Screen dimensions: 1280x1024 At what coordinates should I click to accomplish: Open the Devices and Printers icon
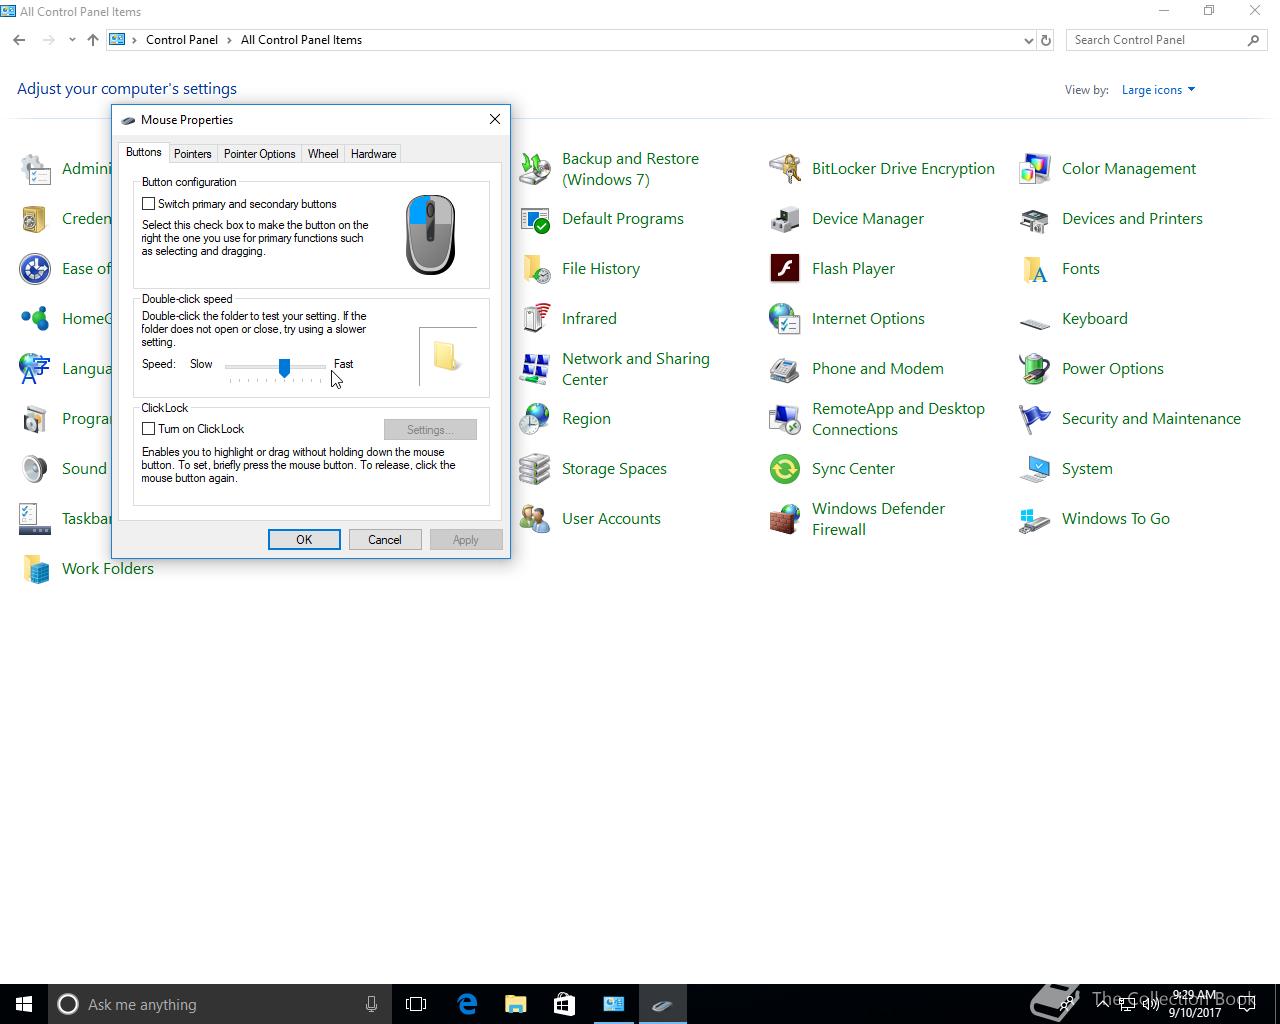[x=1035, y=219]
